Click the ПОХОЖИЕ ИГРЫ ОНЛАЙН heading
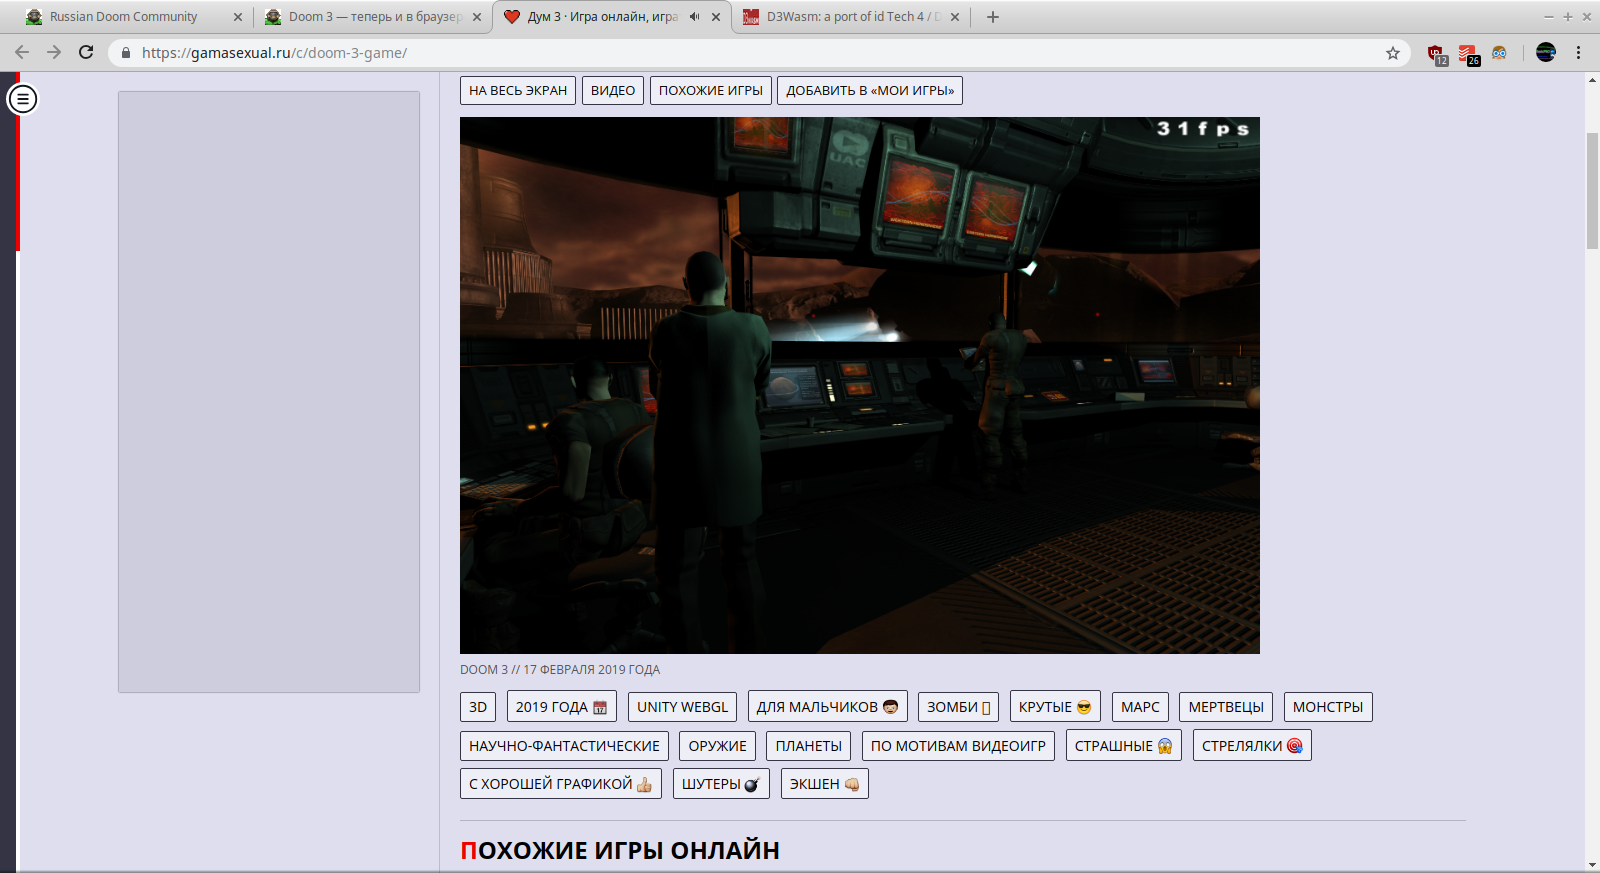 (x=620, y=851)
